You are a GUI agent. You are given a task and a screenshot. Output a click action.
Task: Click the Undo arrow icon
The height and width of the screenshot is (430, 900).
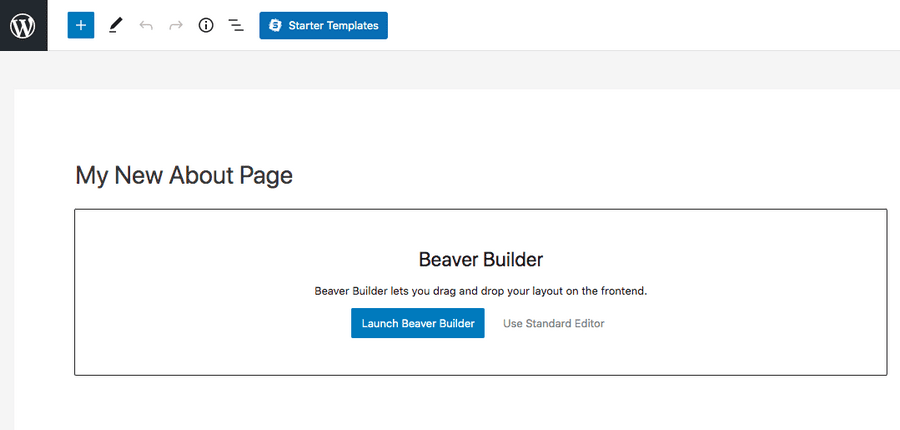146,25
